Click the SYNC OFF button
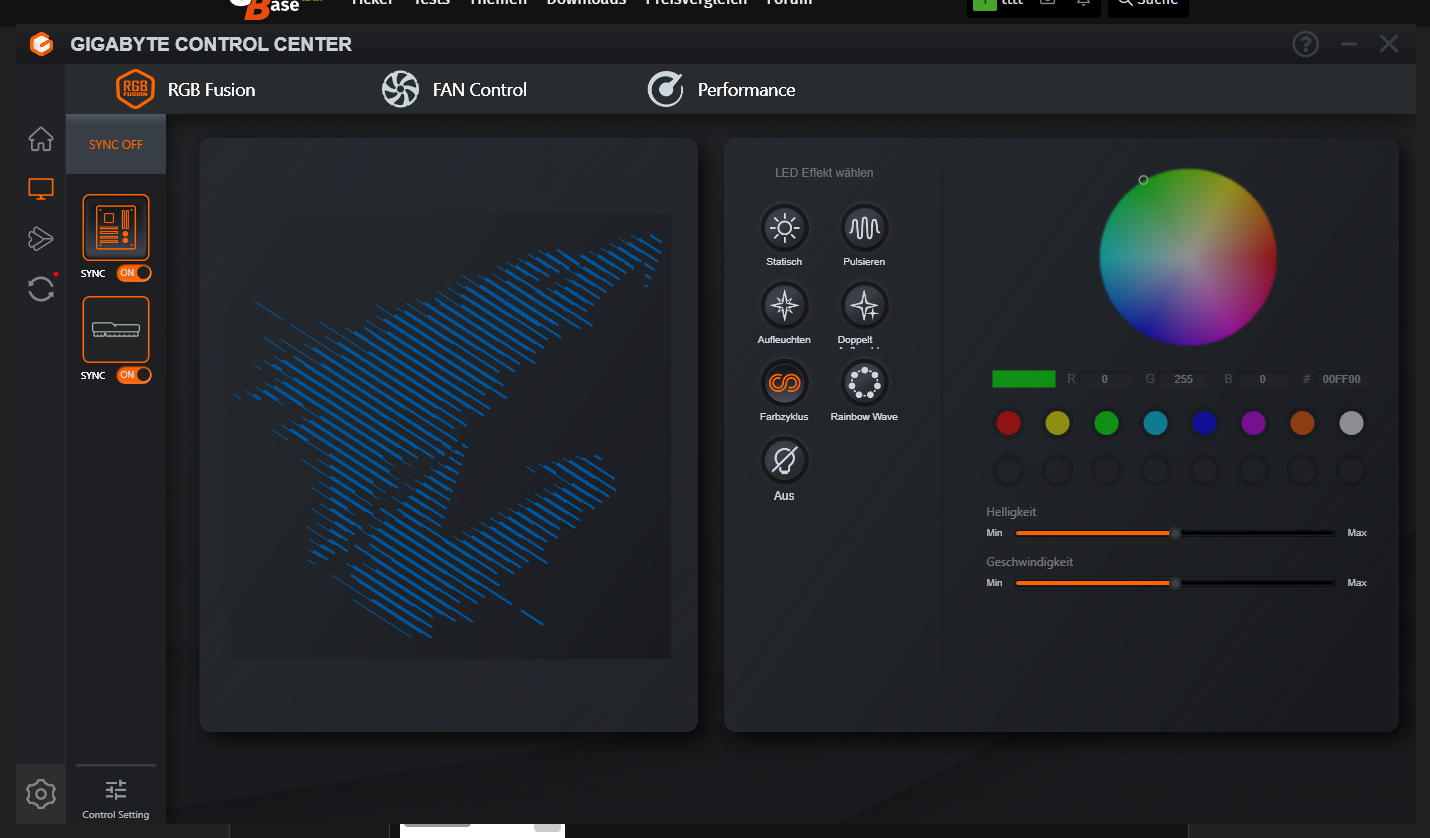Screen dimensions: 1430x838 pyautogui.click(x=116, y=144)
